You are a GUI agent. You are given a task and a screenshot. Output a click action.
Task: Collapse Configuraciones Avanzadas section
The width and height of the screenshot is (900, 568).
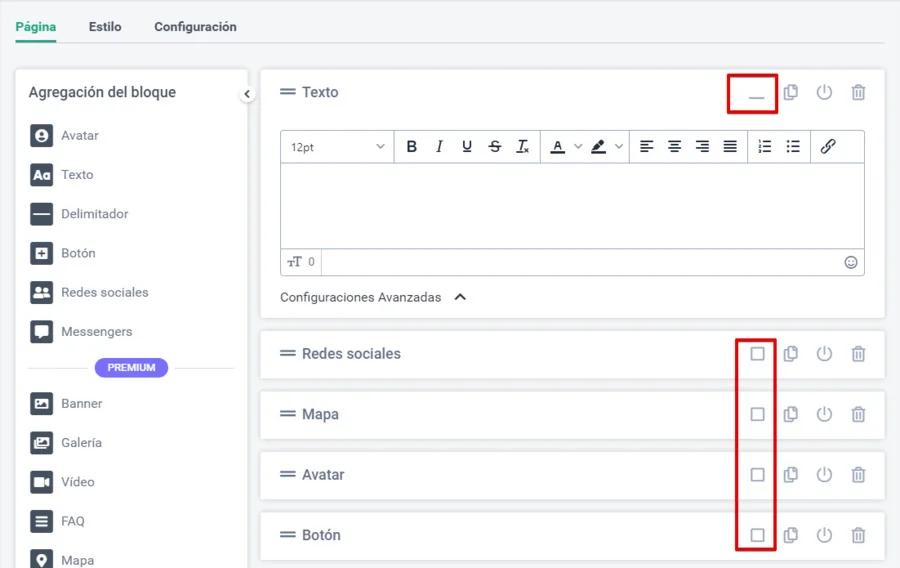coord(460,297)
